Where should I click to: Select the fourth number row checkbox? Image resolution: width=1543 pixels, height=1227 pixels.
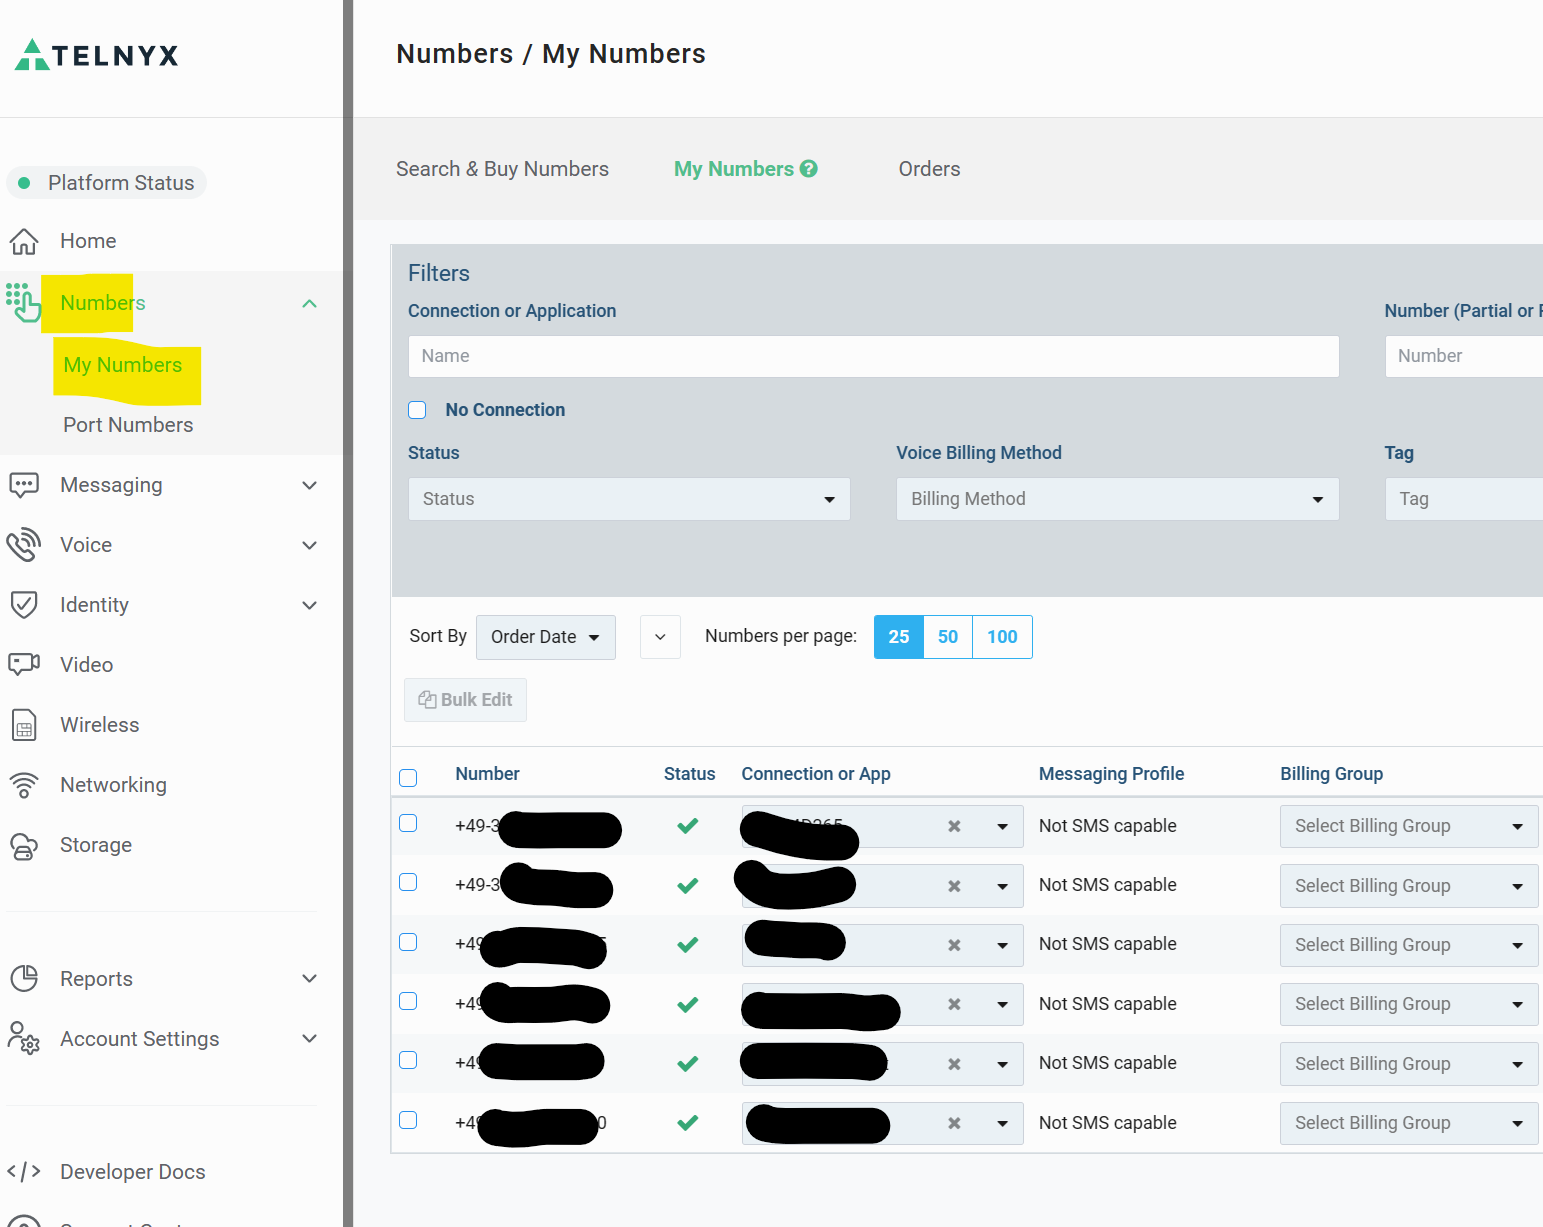[x=408, y=1001]
